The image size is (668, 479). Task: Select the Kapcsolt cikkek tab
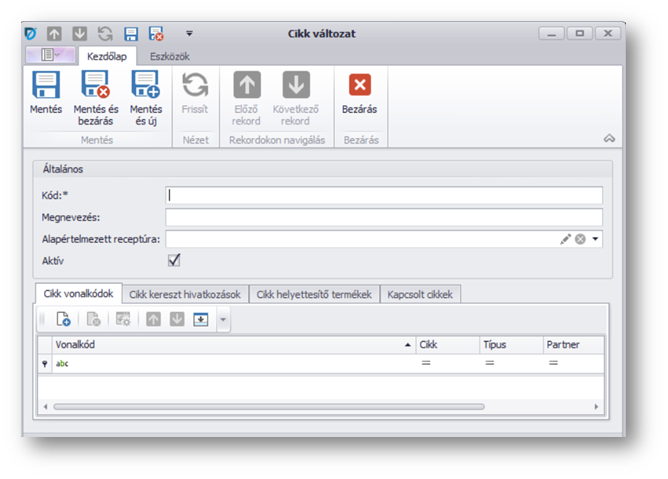(420, 294)
